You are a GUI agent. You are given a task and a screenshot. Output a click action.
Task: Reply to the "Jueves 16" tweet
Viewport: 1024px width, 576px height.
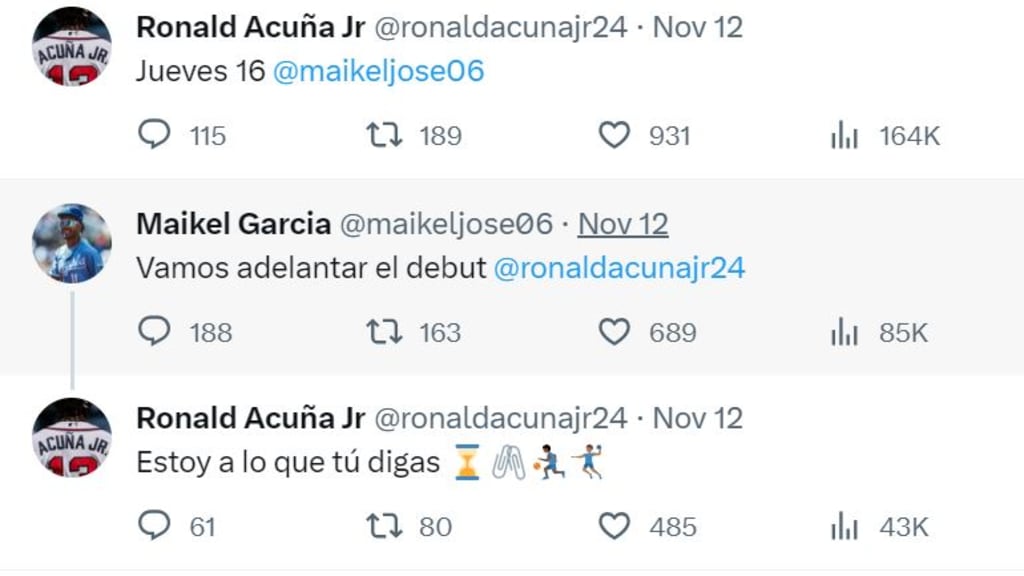pyautogui.click(x=154, y=135)
